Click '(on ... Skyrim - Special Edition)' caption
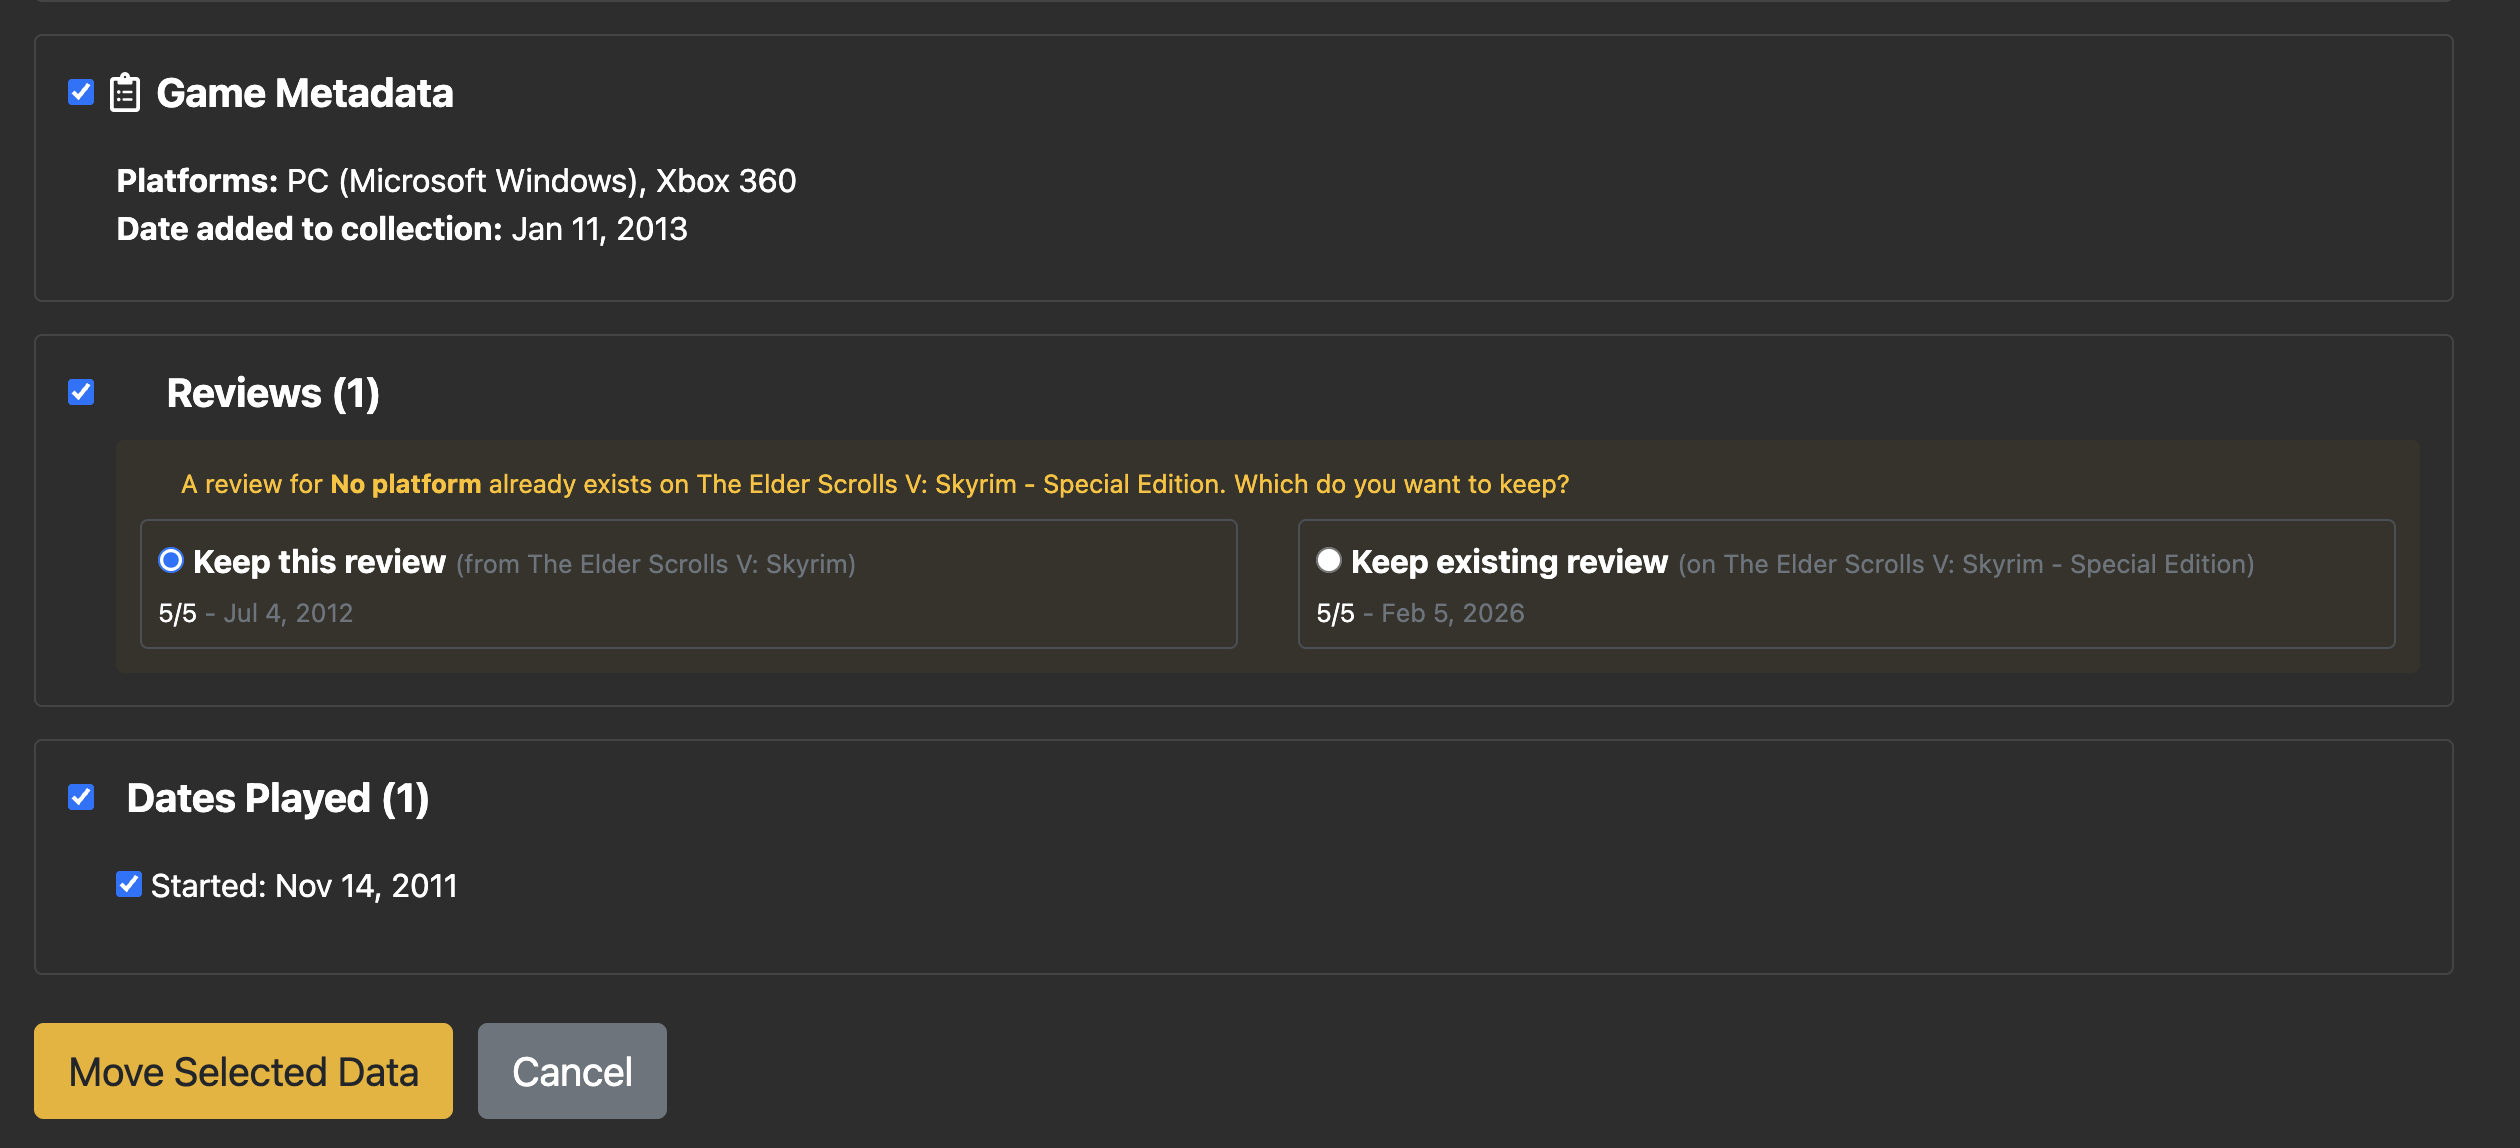 coord(1966,564)
